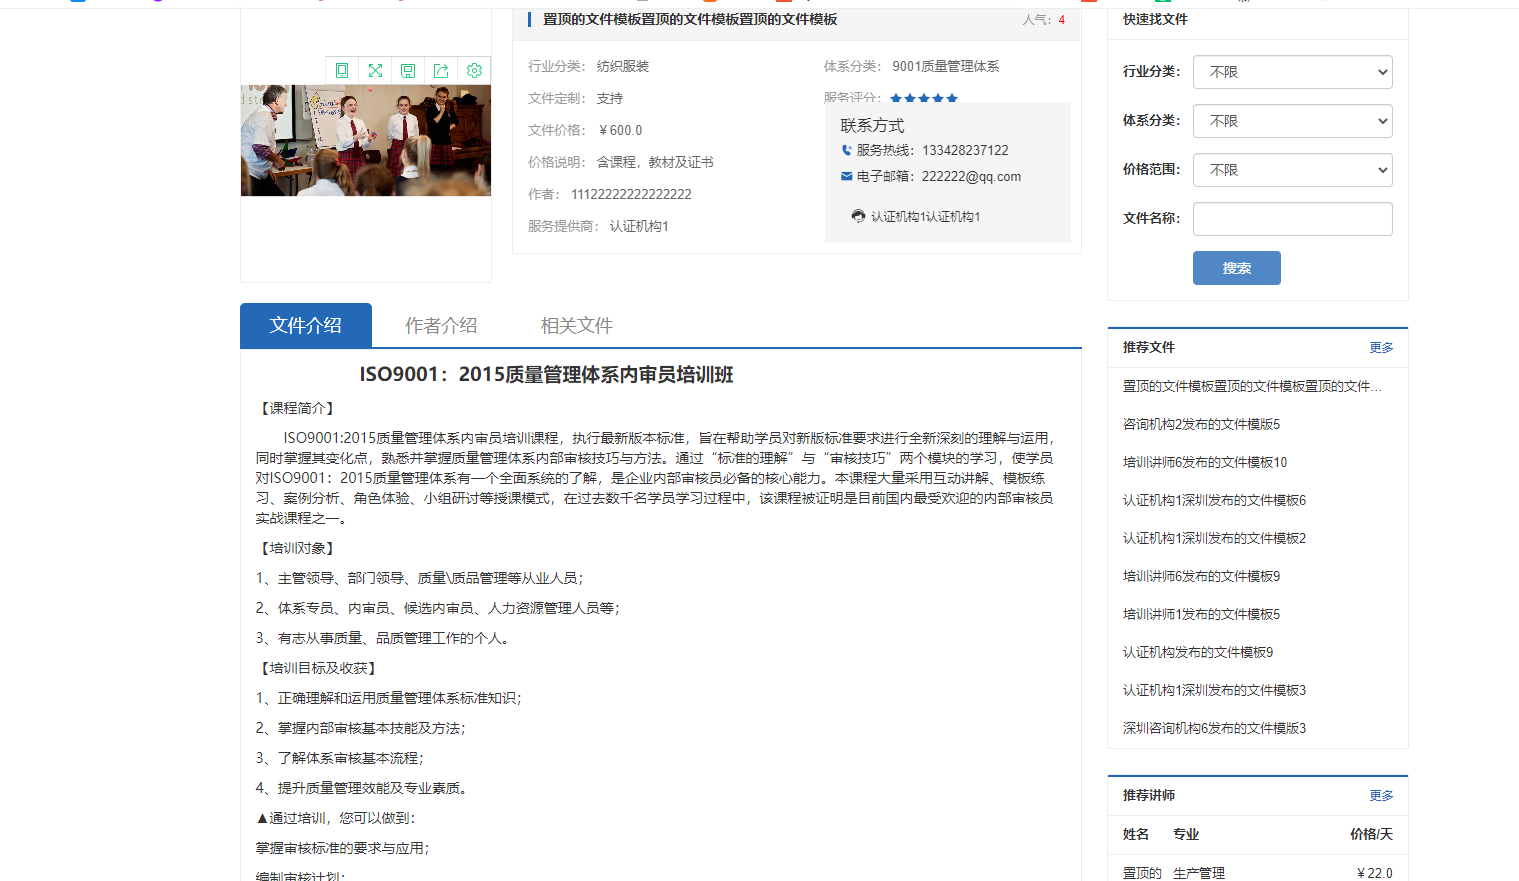Open 认证机构1深圳发布的文件模板6
Screen dimensions: 1519x881
(1214, 500)
